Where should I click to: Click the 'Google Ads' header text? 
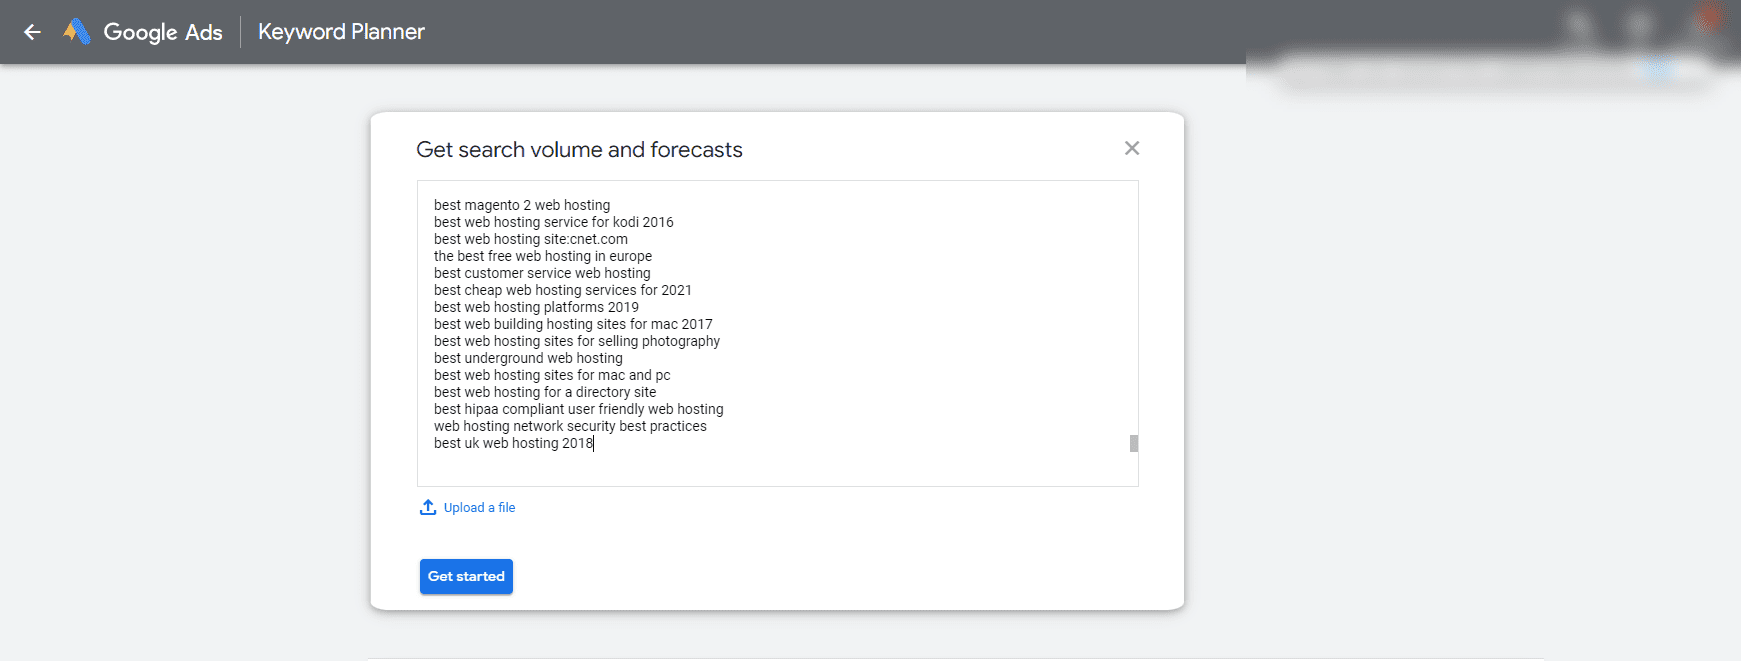(163, 32)
